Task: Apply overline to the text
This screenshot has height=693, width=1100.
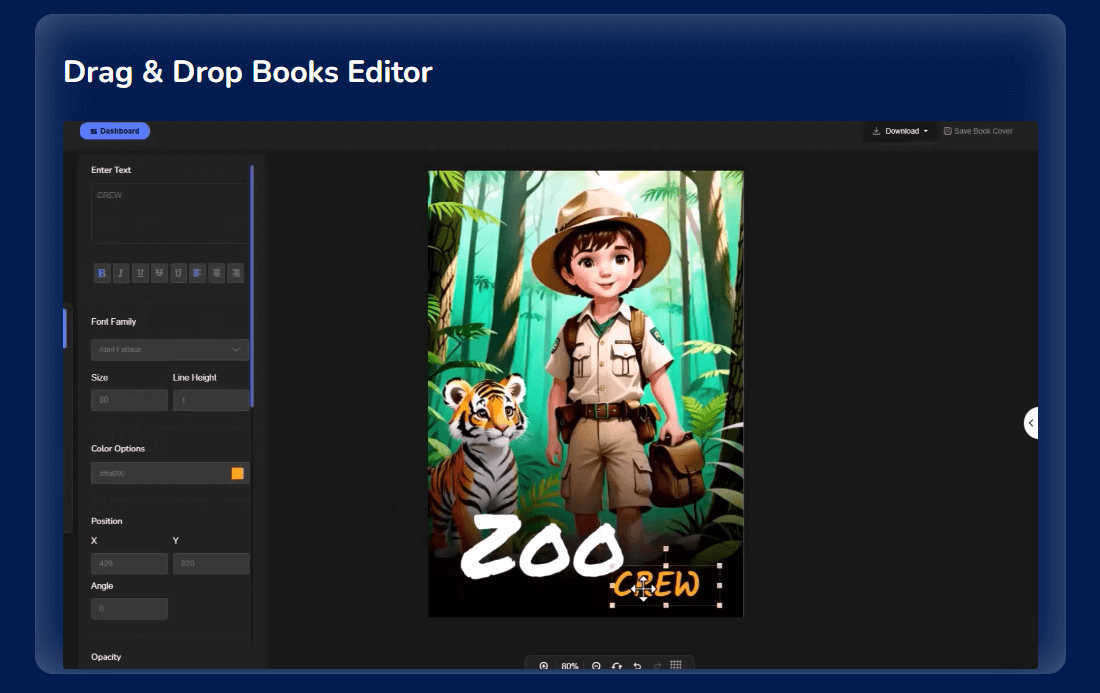Action: tap(178, 272)
